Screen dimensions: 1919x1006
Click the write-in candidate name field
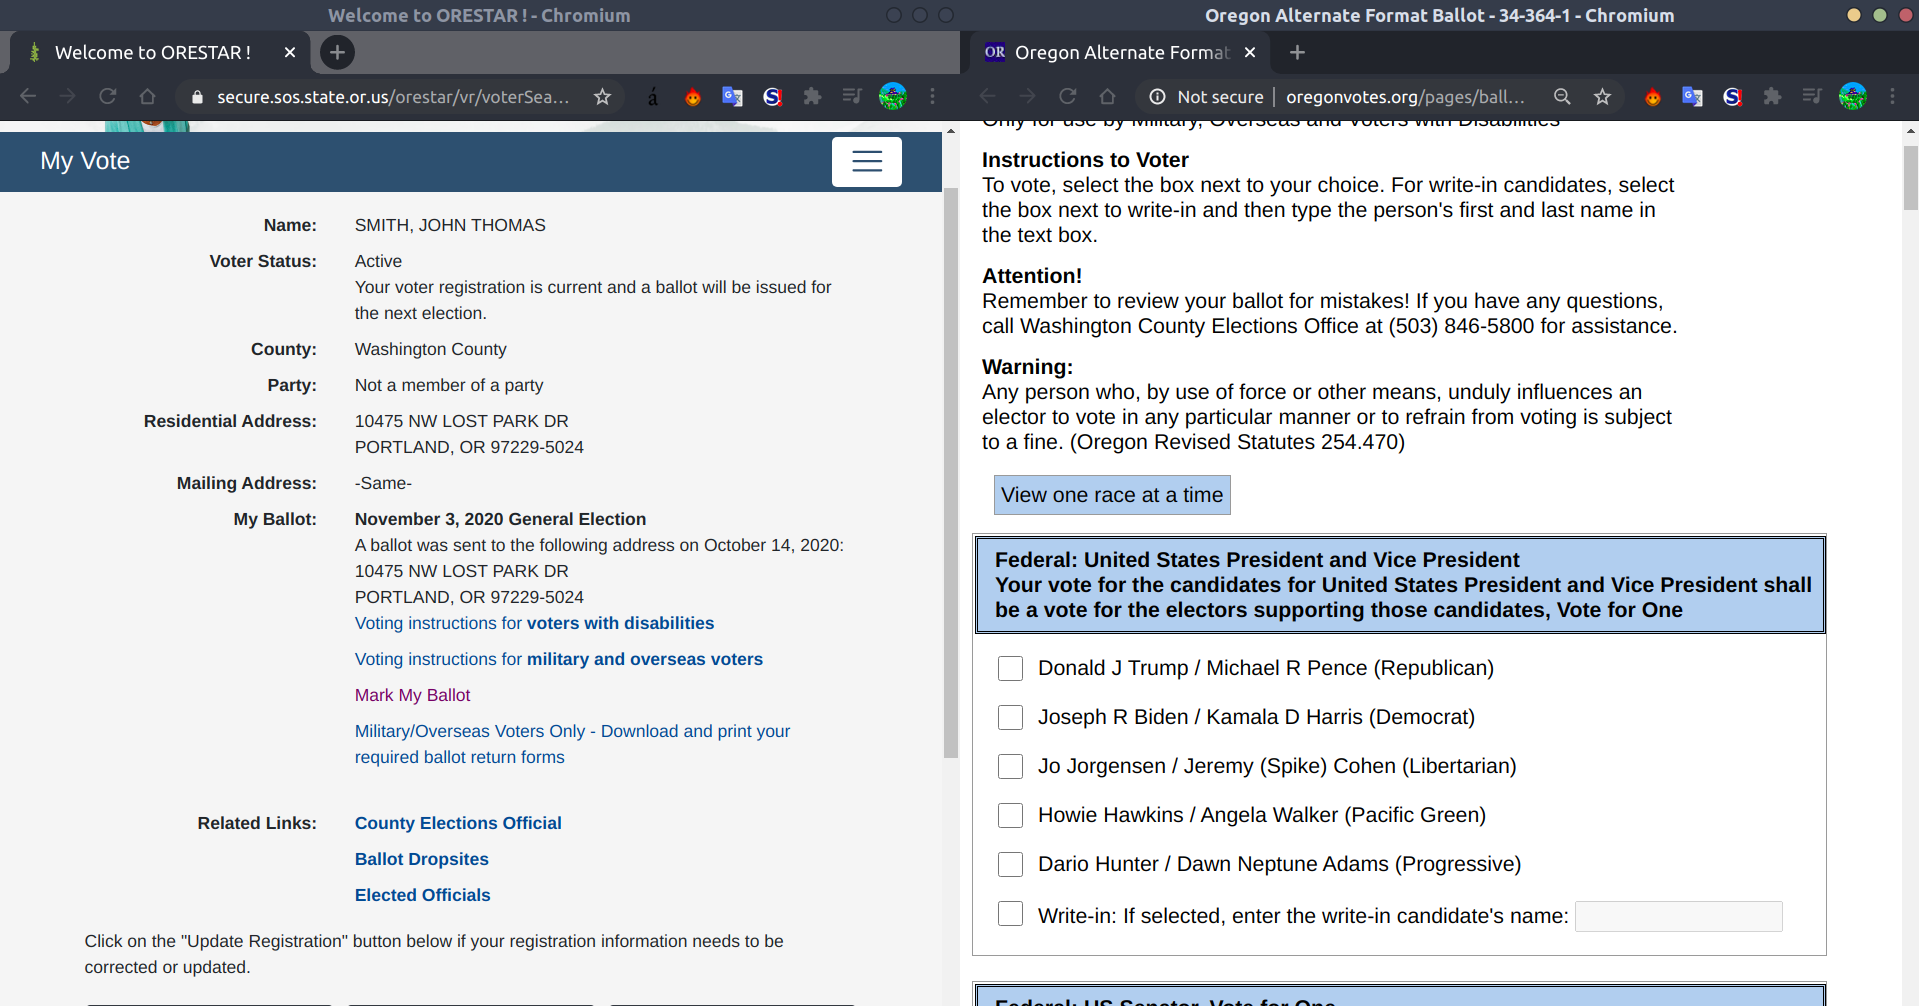point(1678,916)
